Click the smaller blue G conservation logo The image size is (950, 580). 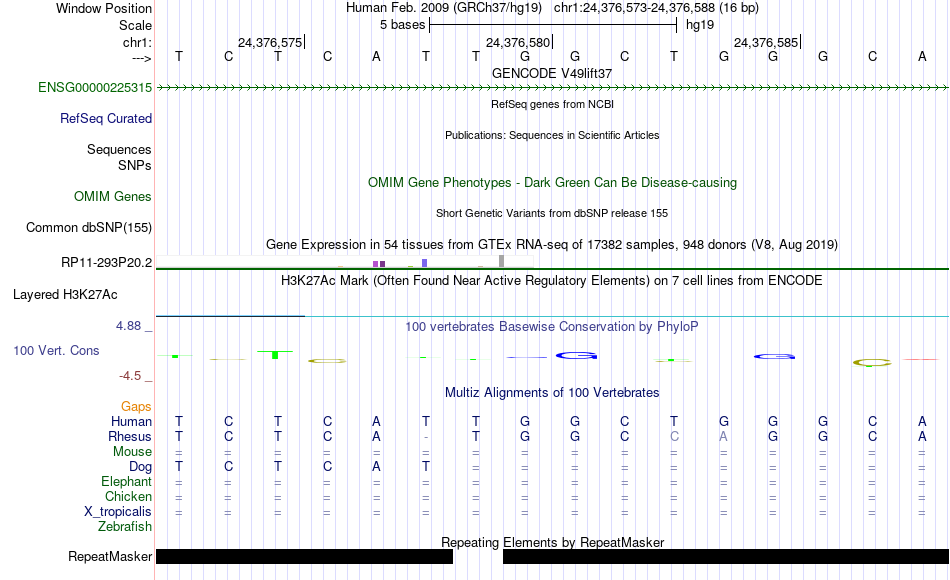pyautogui.click(x=774, y=356)
